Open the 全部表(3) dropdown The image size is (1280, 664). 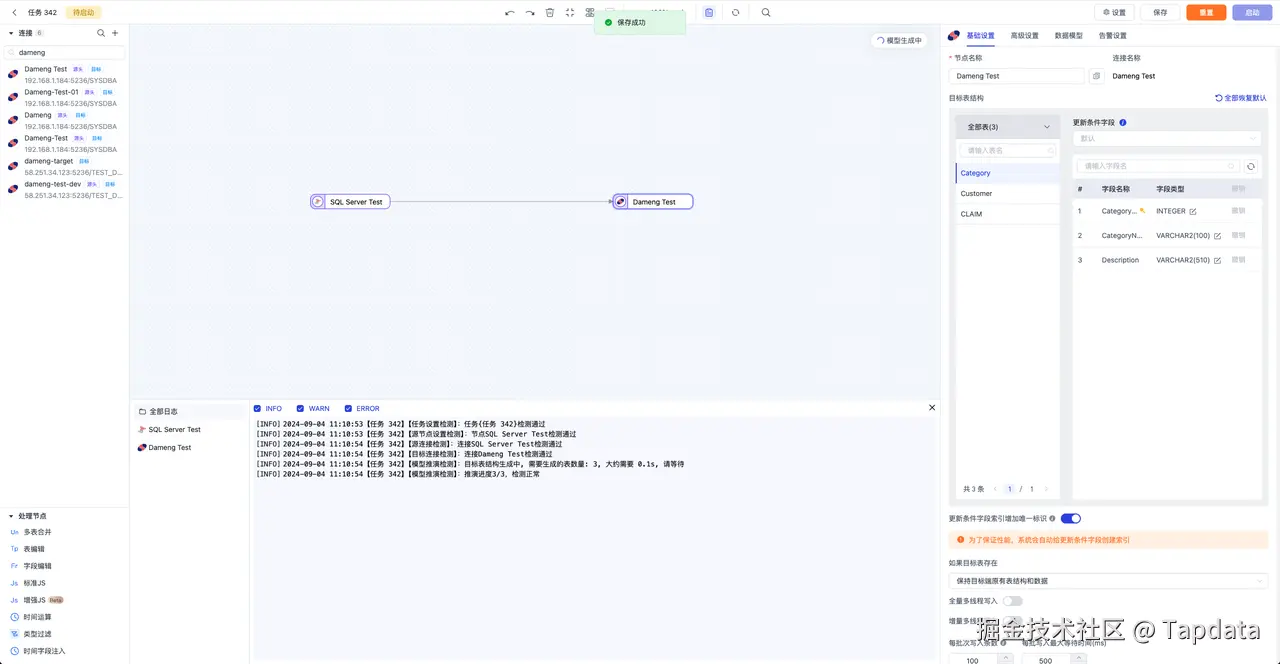1008,127
